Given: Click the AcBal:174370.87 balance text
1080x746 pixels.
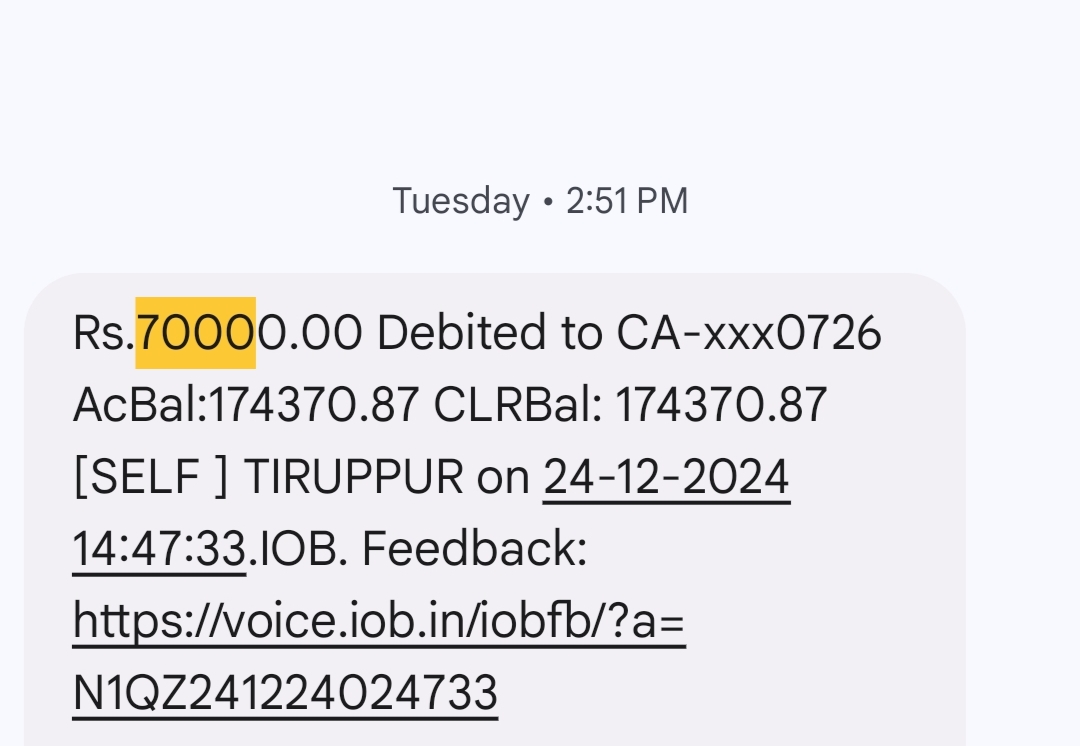Looking at the screenshot, I should [x=245, y=404].
